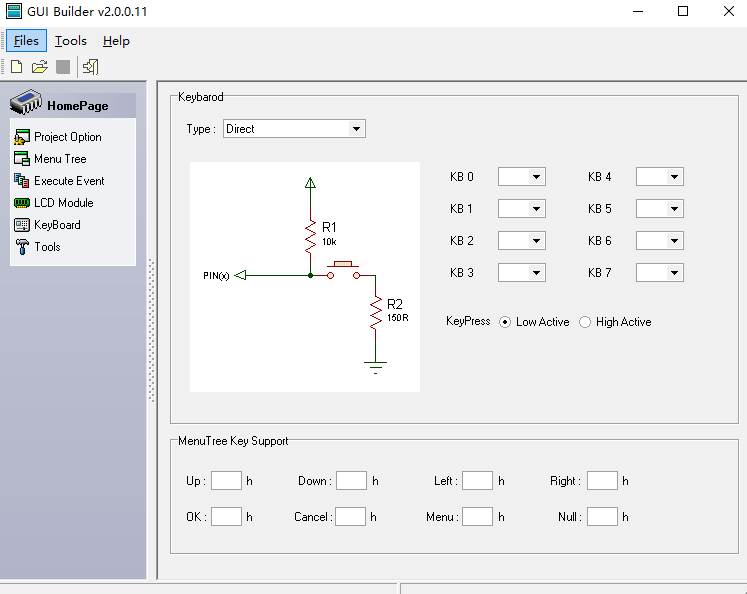Image resolution: width=747 pixels, height=594 pixels.
Task: Click the Execute Event icon
Action: (x=22, y=181)
